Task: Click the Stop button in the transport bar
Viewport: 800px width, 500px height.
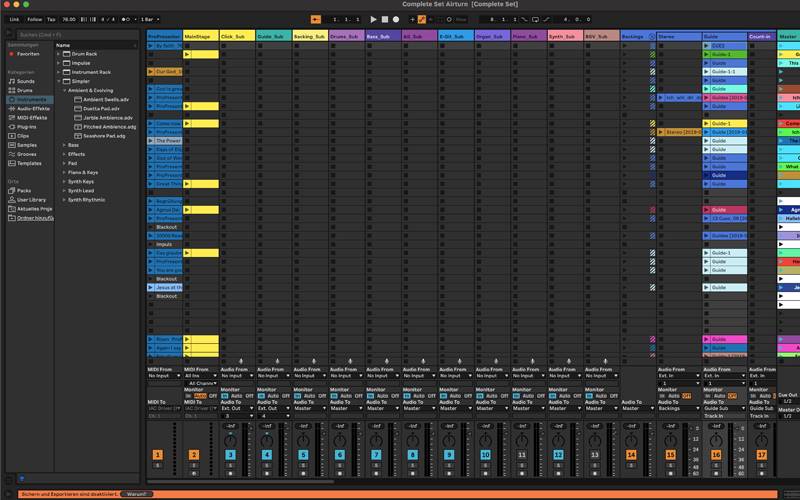Action: pyautogui.click(x=385, y=19)
